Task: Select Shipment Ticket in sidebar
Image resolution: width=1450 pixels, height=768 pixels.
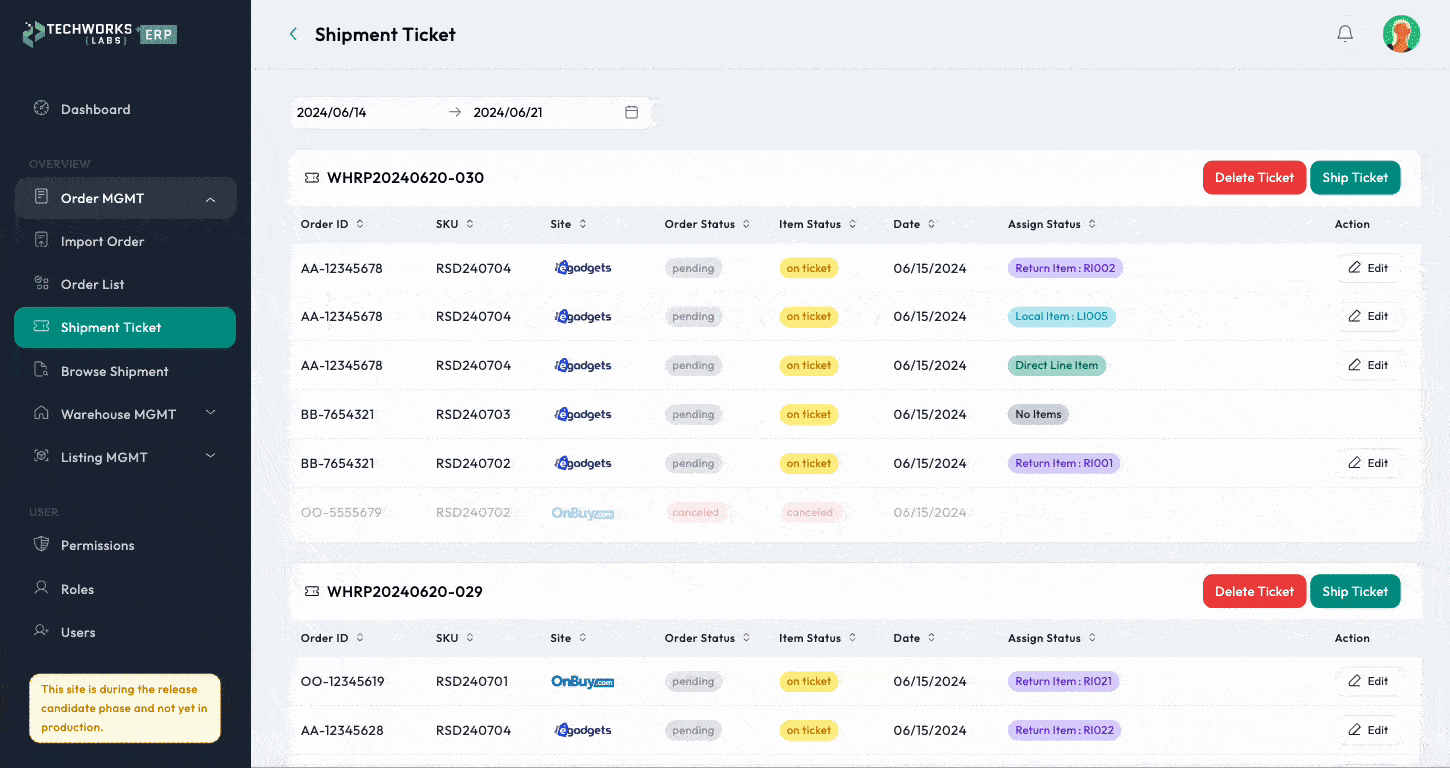Action: [125, 327]
